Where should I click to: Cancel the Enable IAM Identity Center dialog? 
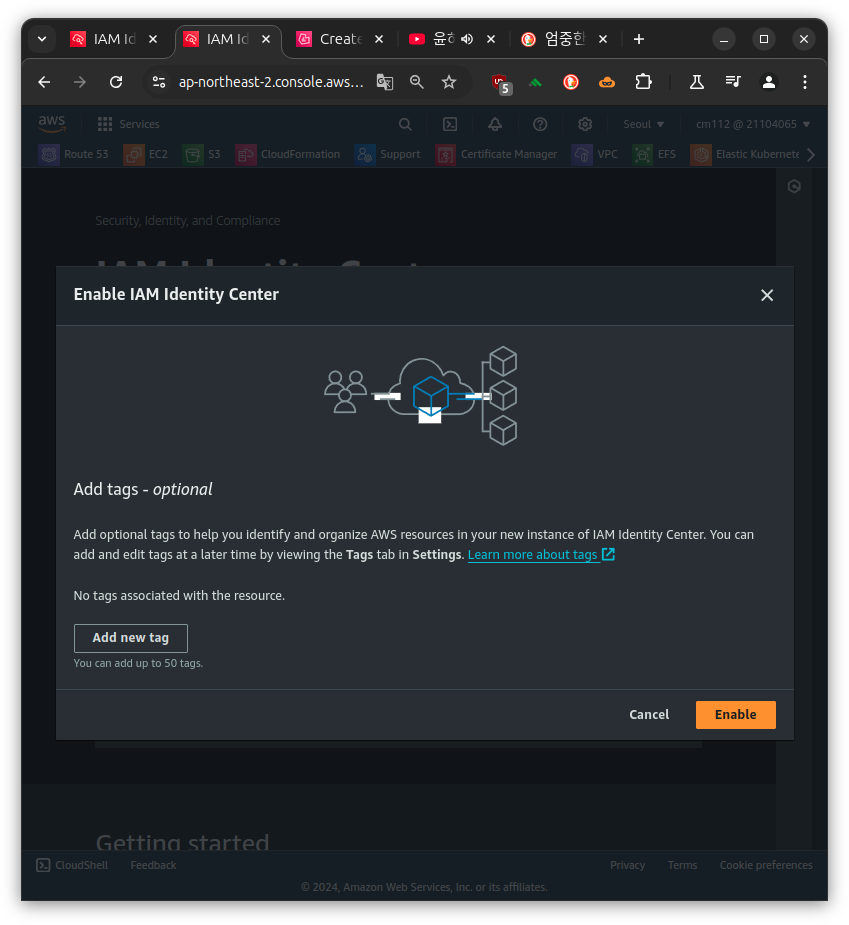[x=648, y=714]
